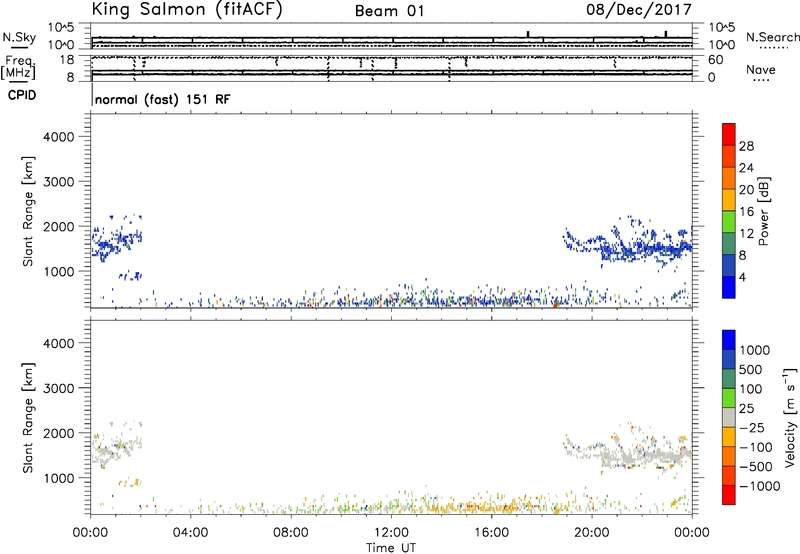Click the '-25' tick on the Velocity scale
The height and width of the screenshot is (554, 800).
tap(751, 427)
